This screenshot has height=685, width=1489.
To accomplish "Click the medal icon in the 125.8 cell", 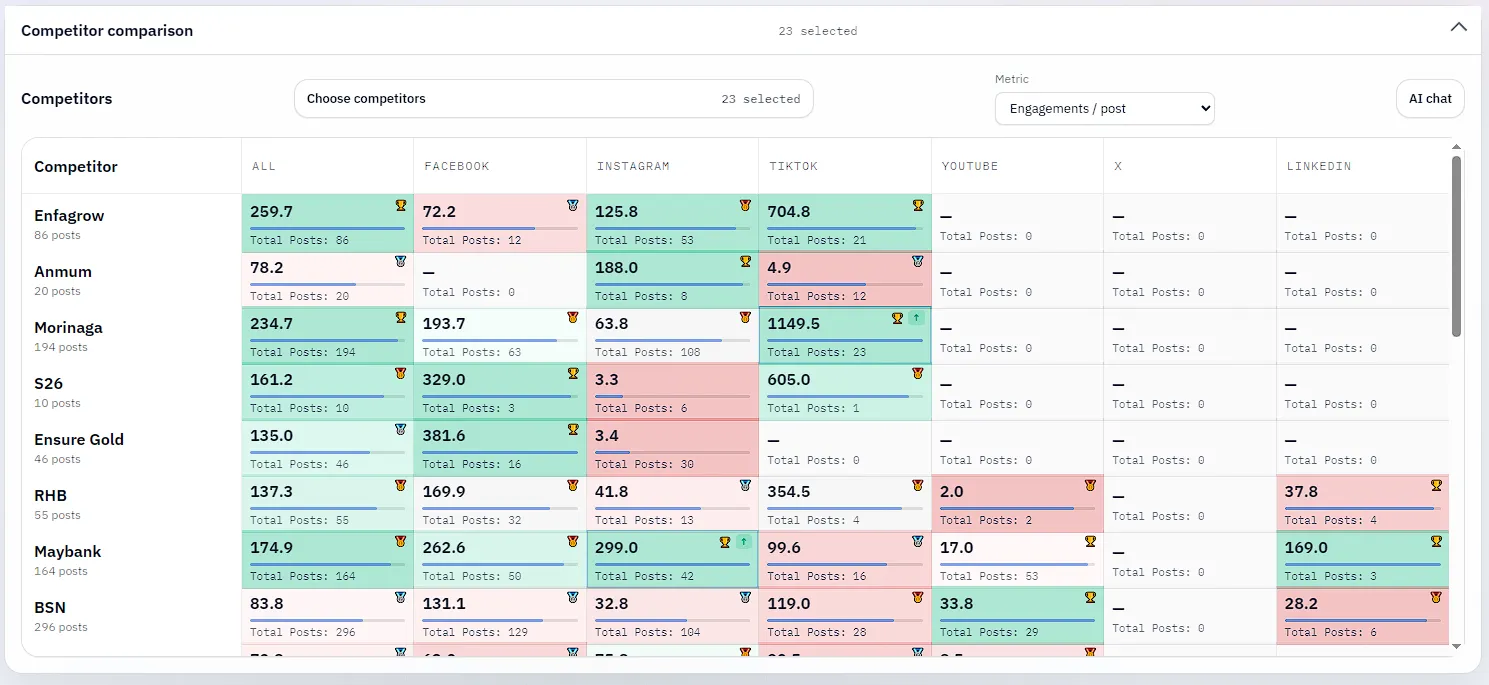I will click(745, 205).
